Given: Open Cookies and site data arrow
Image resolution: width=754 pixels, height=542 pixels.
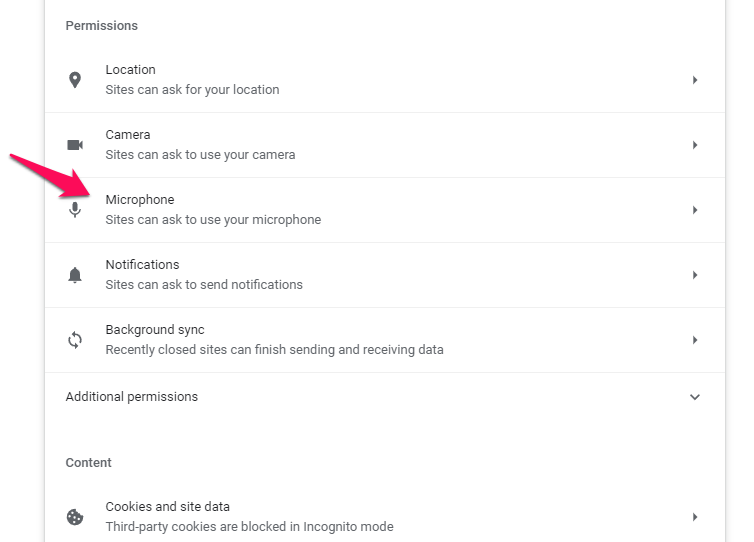Looking at the screenshot, I should [695, 517].
